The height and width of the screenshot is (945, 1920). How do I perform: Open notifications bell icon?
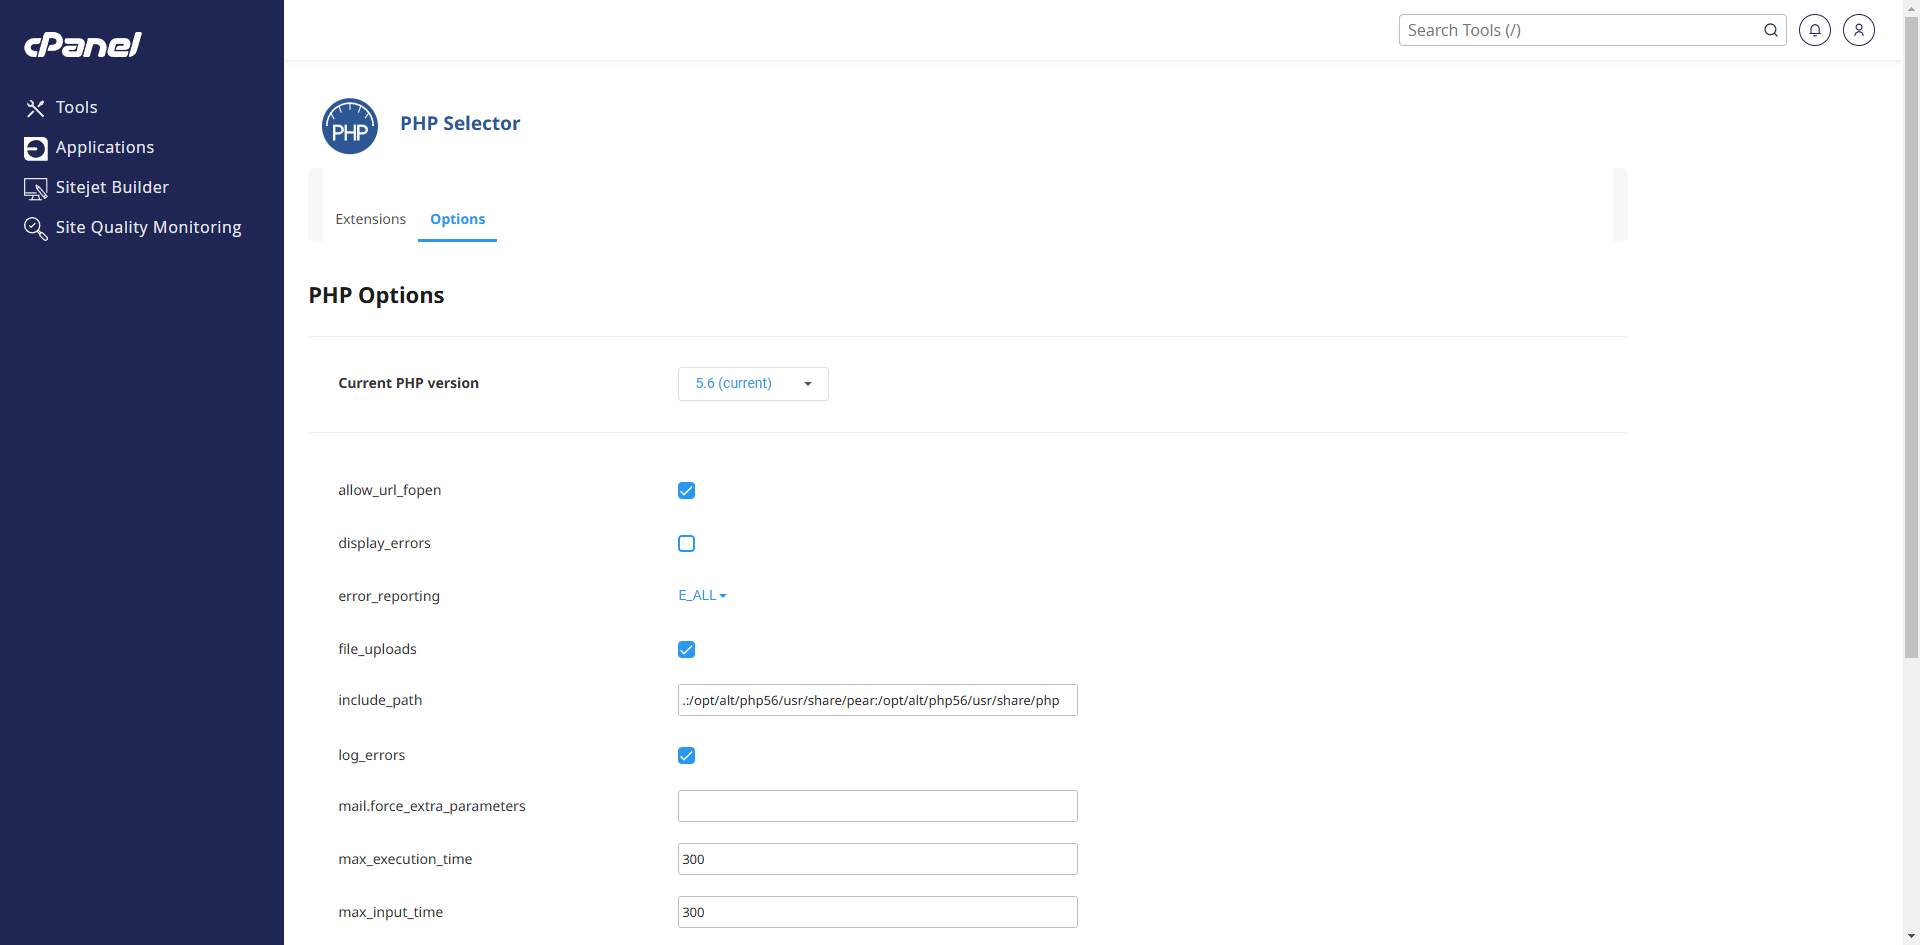[x=1815, y=30]
